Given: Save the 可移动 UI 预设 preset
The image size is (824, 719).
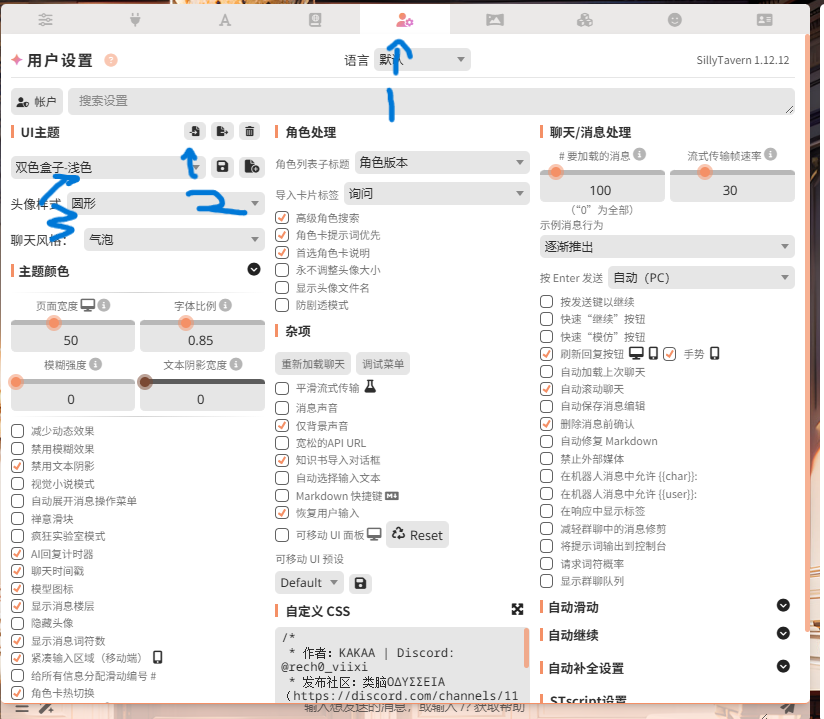Looking at the screenshot, I should 359,582.
